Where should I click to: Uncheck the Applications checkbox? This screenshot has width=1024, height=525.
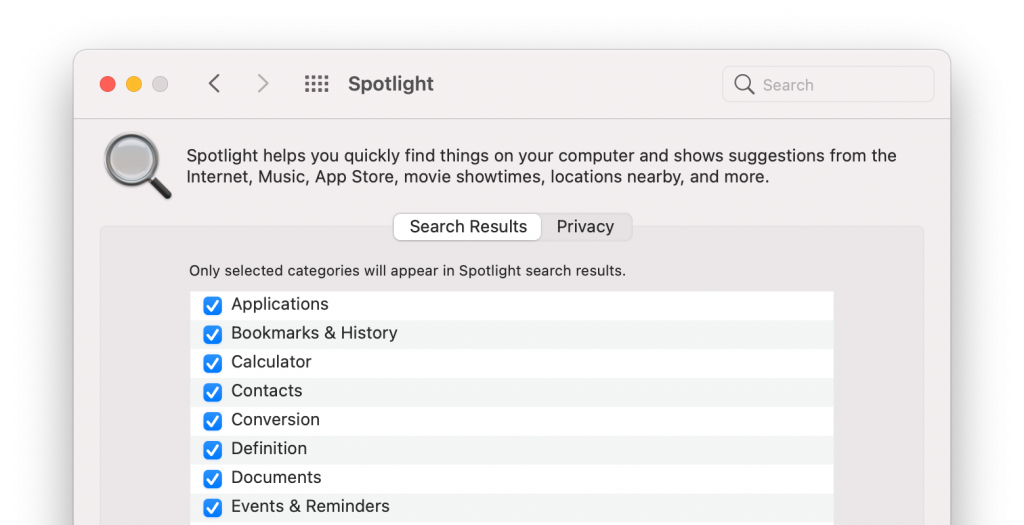click(212, 306)
